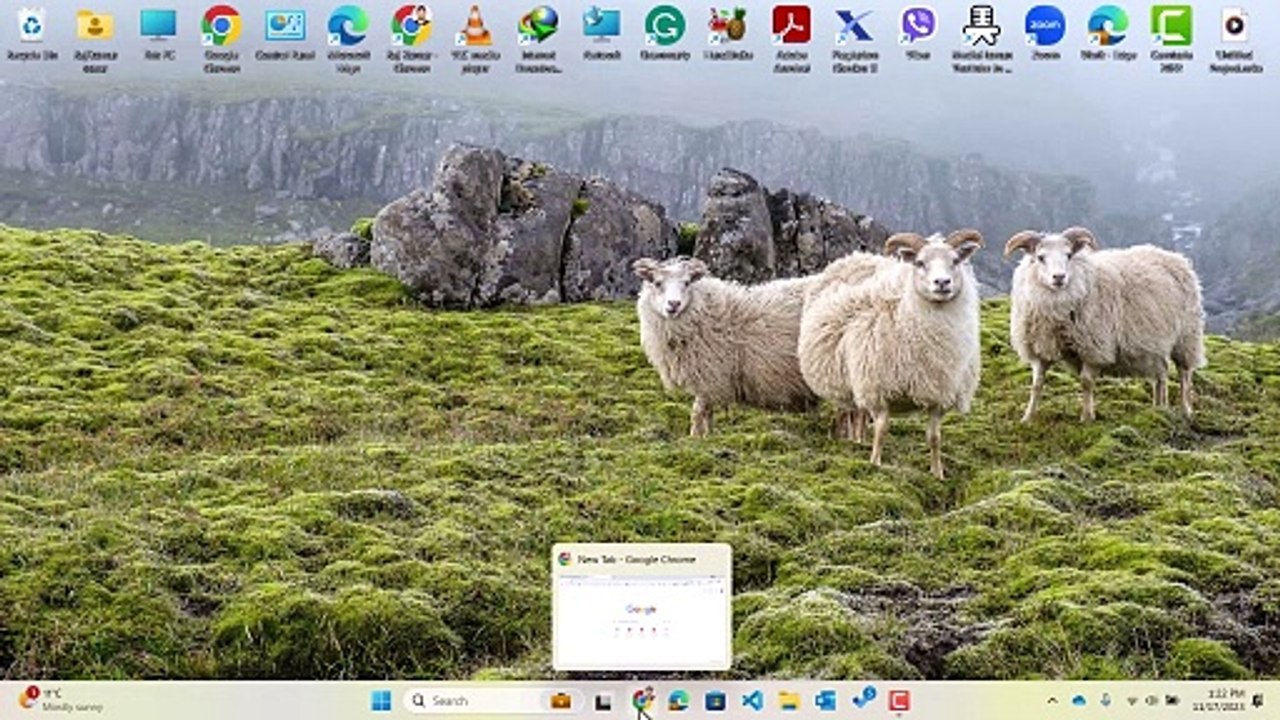Screen dimensions: 1280x720
Task: Open the This PC desktop icon
Action: point(158,36)
